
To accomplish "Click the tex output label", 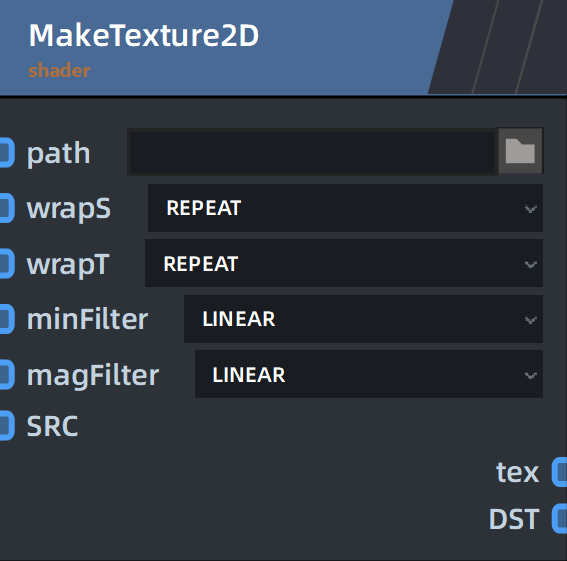I will pos(517,472).
